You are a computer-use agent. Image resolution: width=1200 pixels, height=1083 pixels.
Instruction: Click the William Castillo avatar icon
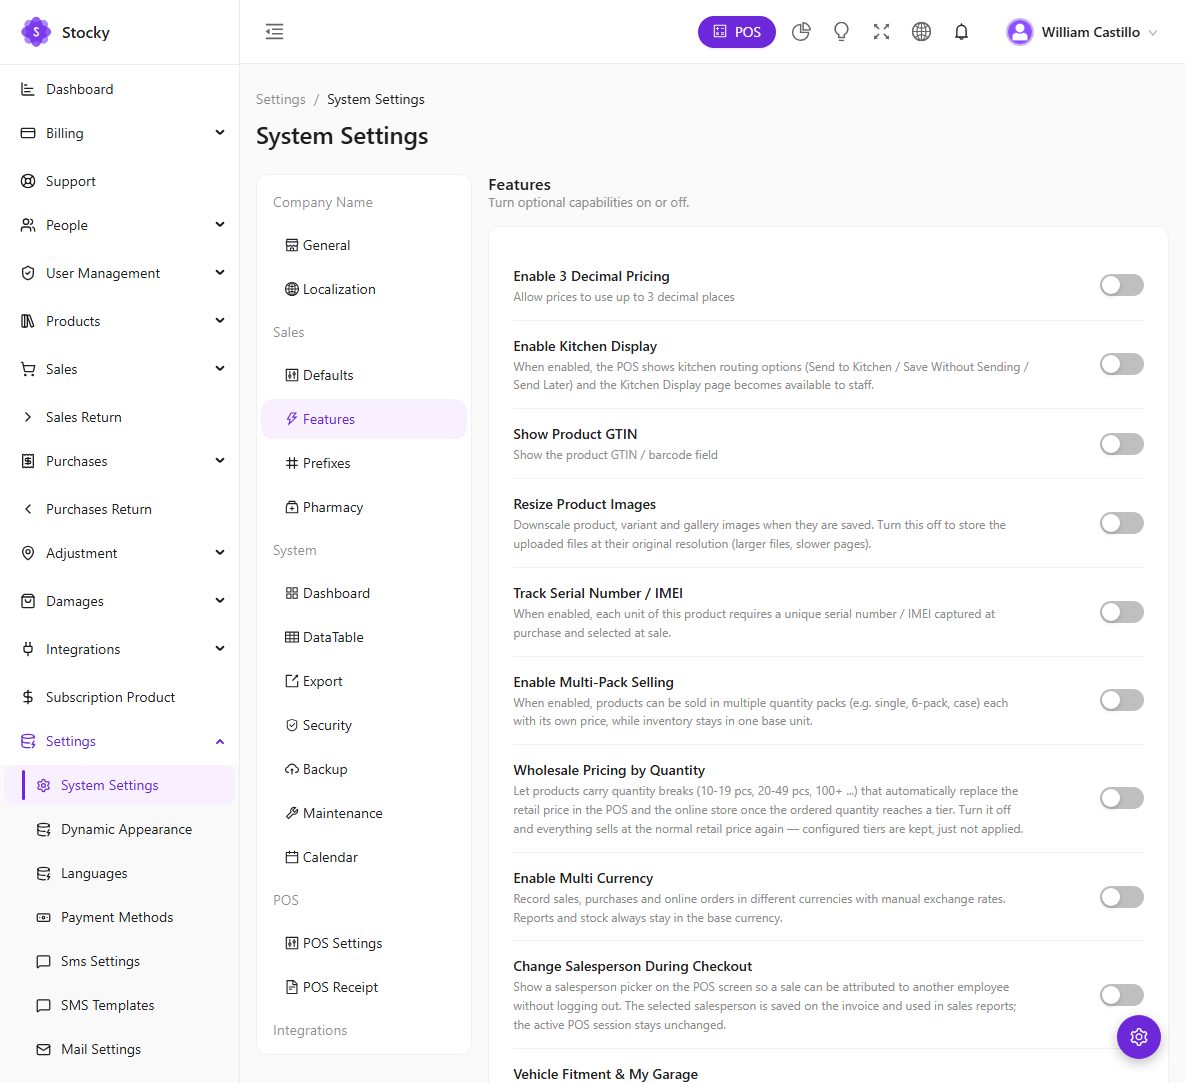(1020, 32)
